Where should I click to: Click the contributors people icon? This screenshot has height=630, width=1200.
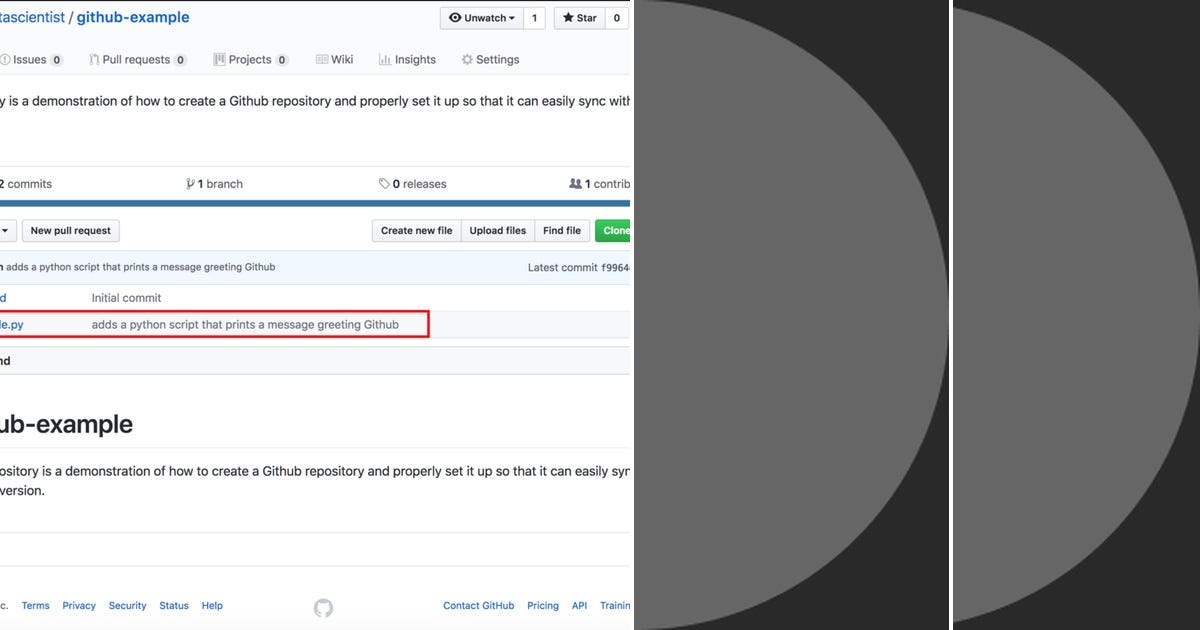(575, 184)
